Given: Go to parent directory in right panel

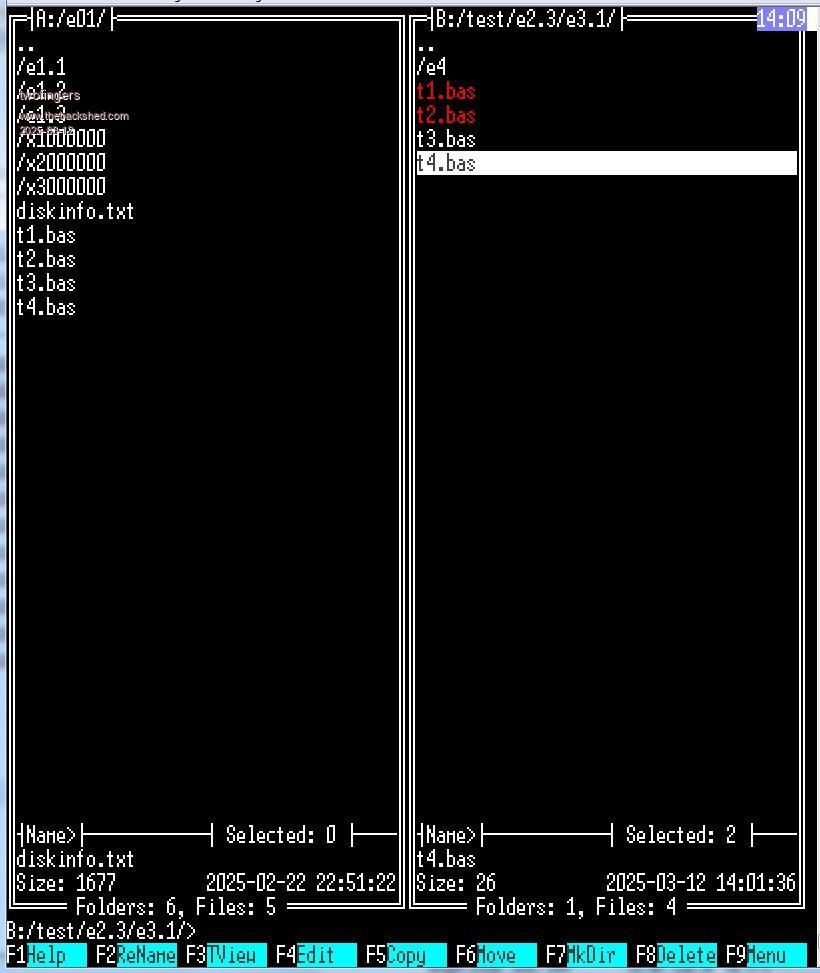Looking at the screenshot, I should [426, 44].
